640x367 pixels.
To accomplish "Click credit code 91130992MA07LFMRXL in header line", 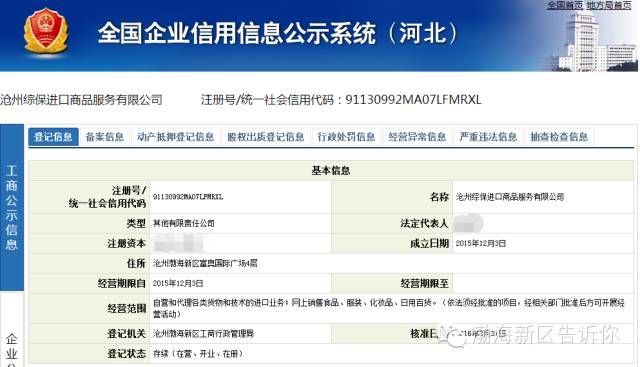I will [413, 100].
